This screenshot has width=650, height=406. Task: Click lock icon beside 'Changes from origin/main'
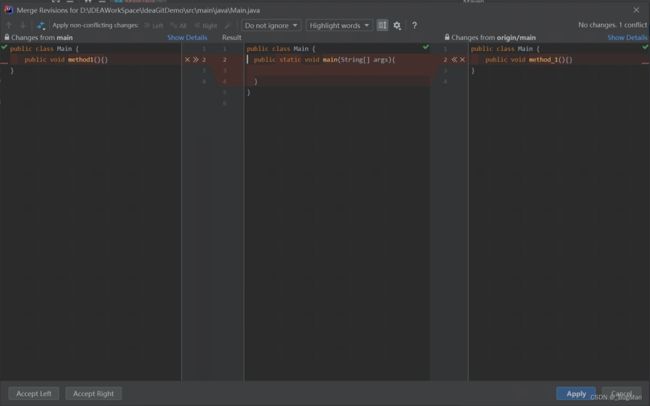coord(447,37)
